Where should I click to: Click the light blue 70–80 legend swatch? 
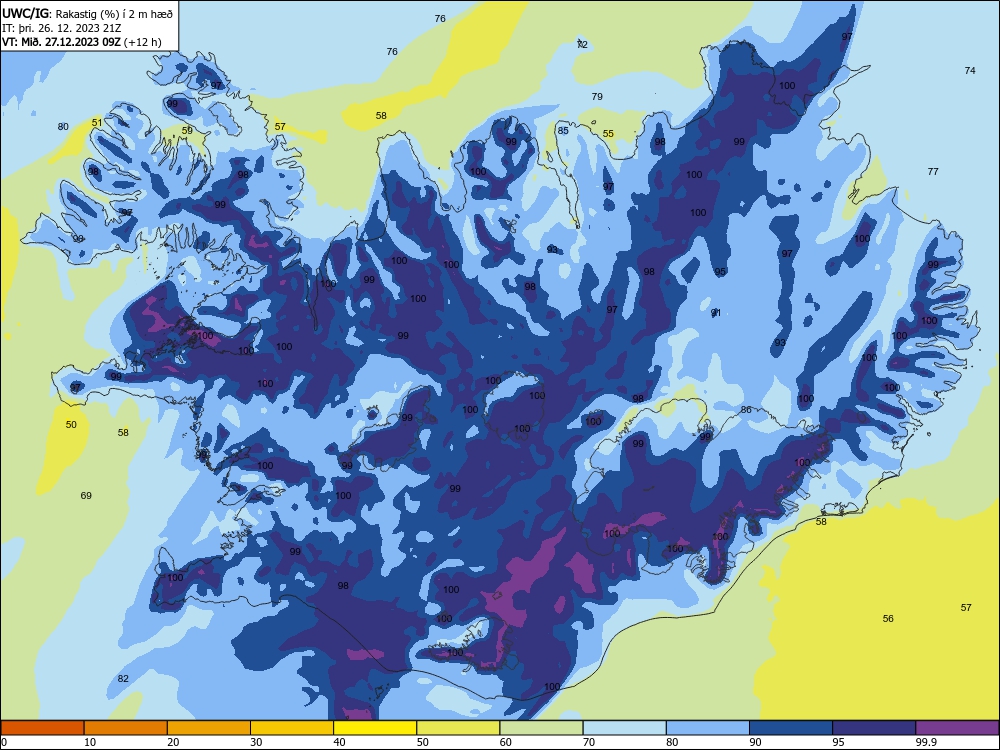[624, 728]
